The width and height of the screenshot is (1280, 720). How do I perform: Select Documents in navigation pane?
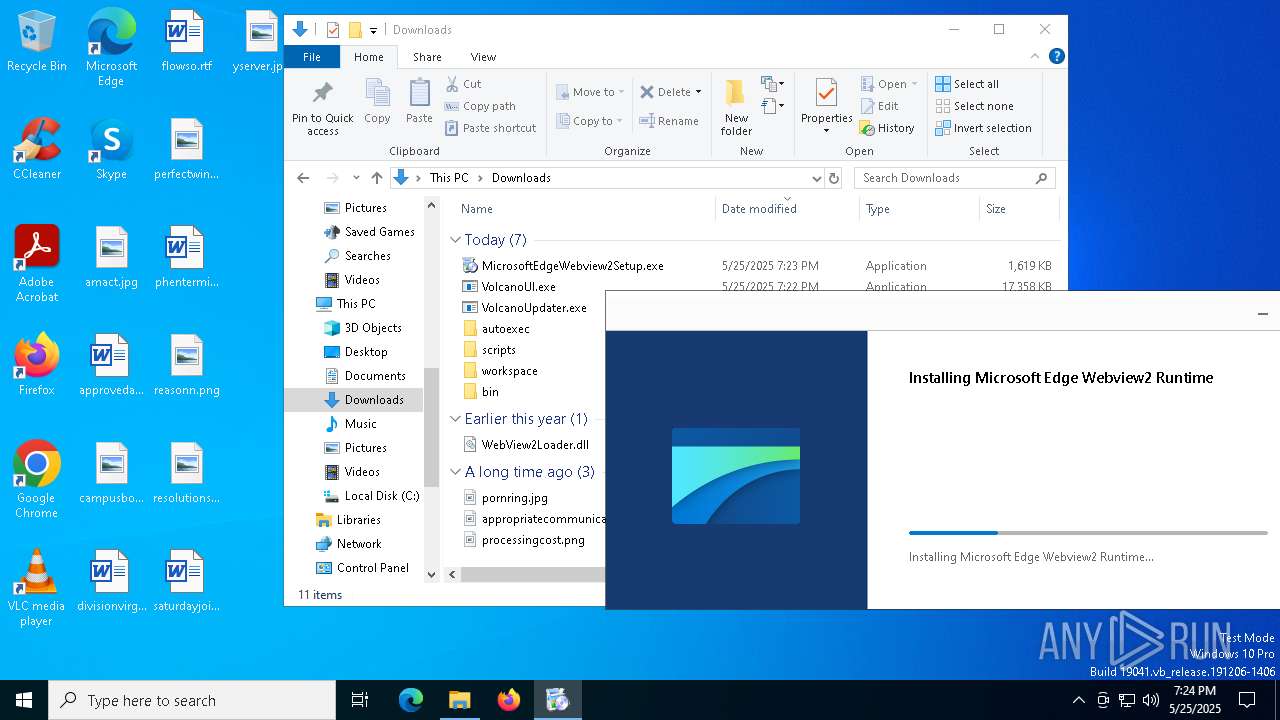(x=364, y=376)
